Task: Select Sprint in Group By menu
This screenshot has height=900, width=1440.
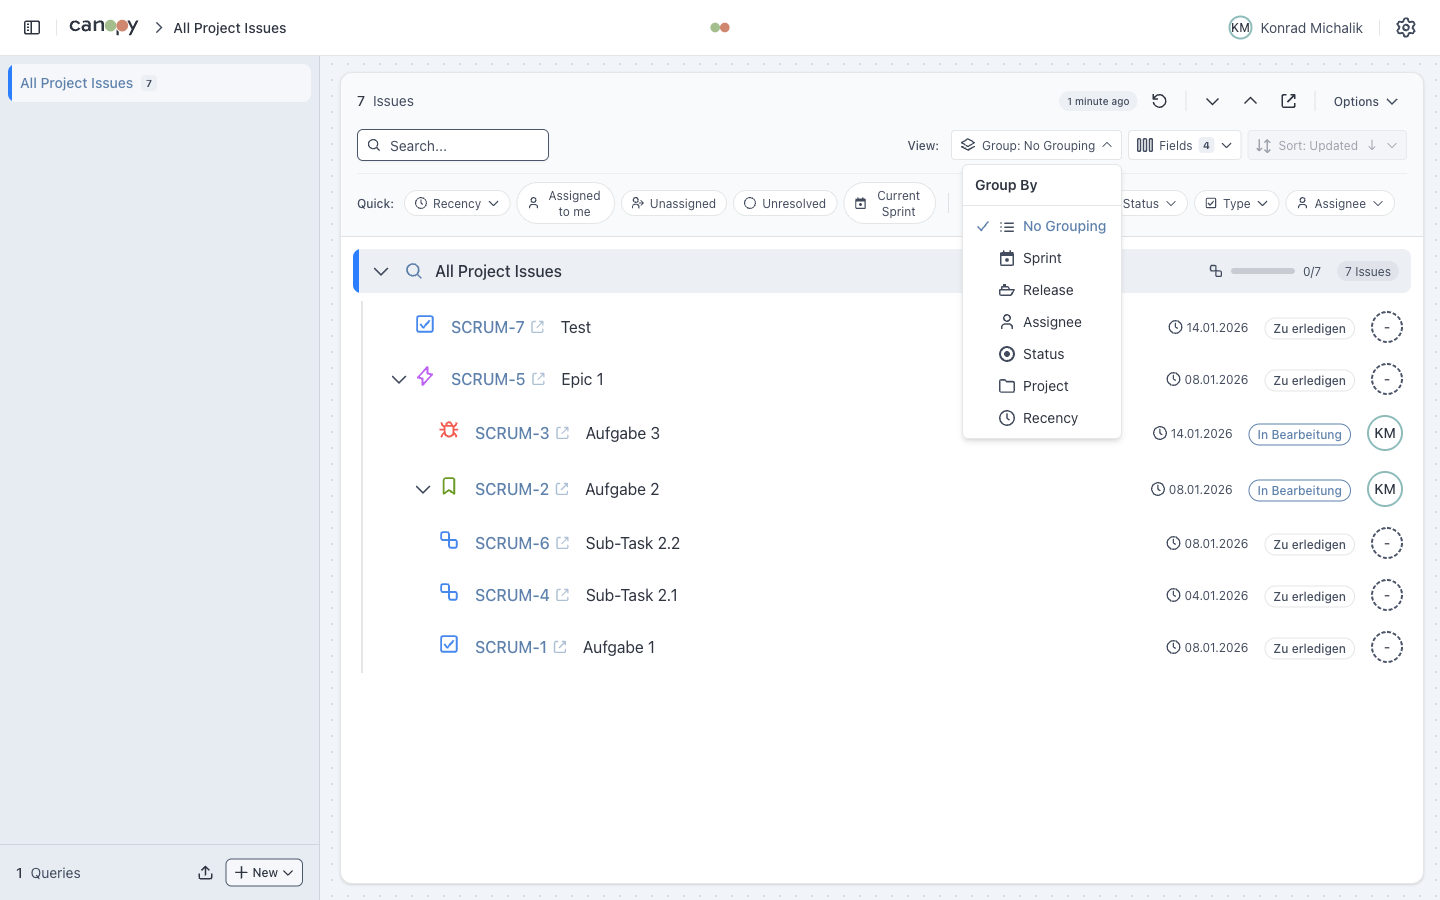Action: tap(1041, 258)
